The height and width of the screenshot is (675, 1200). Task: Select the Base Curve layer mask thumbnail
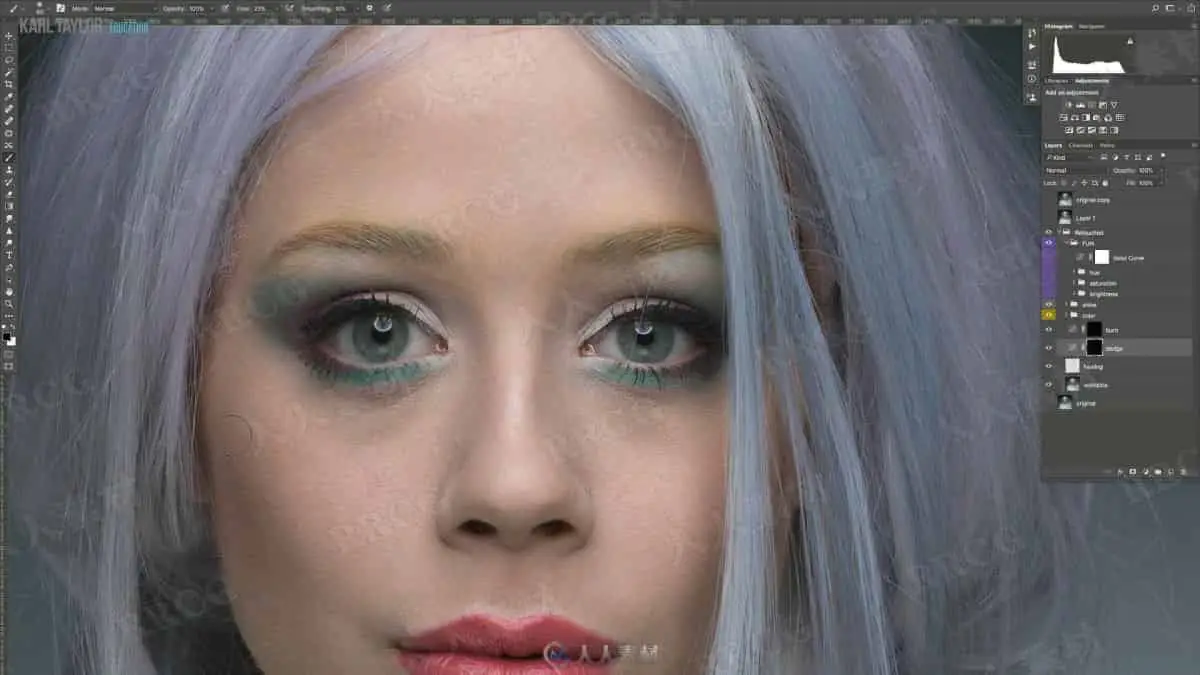point(1102,257)
